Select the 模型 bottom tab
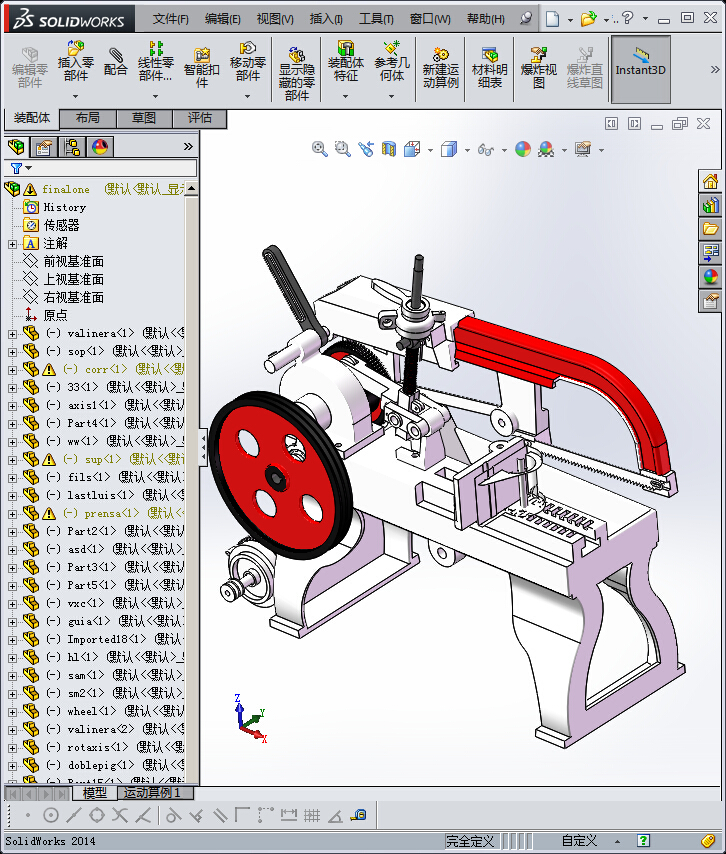726x854 pixels. [x=95, y=792]
